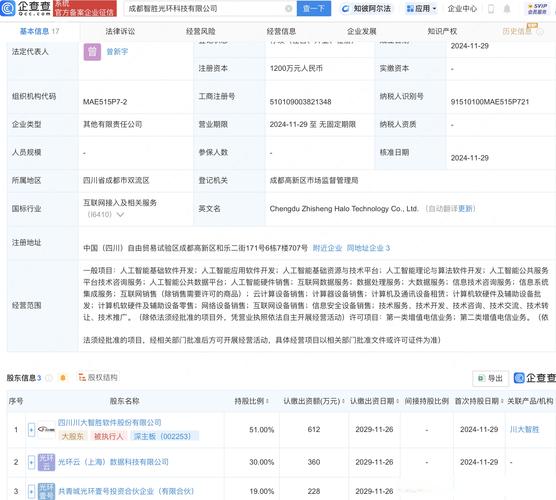The width and height of the screenshot is (556, 500).
Task: Open 股权结构 equity structure chart
Action: [98, 377]
